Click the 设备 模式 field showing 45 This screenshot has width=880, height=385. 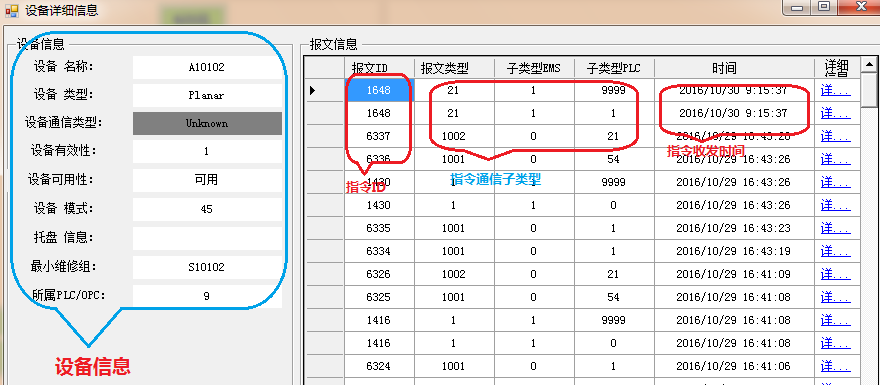(207, 209)
